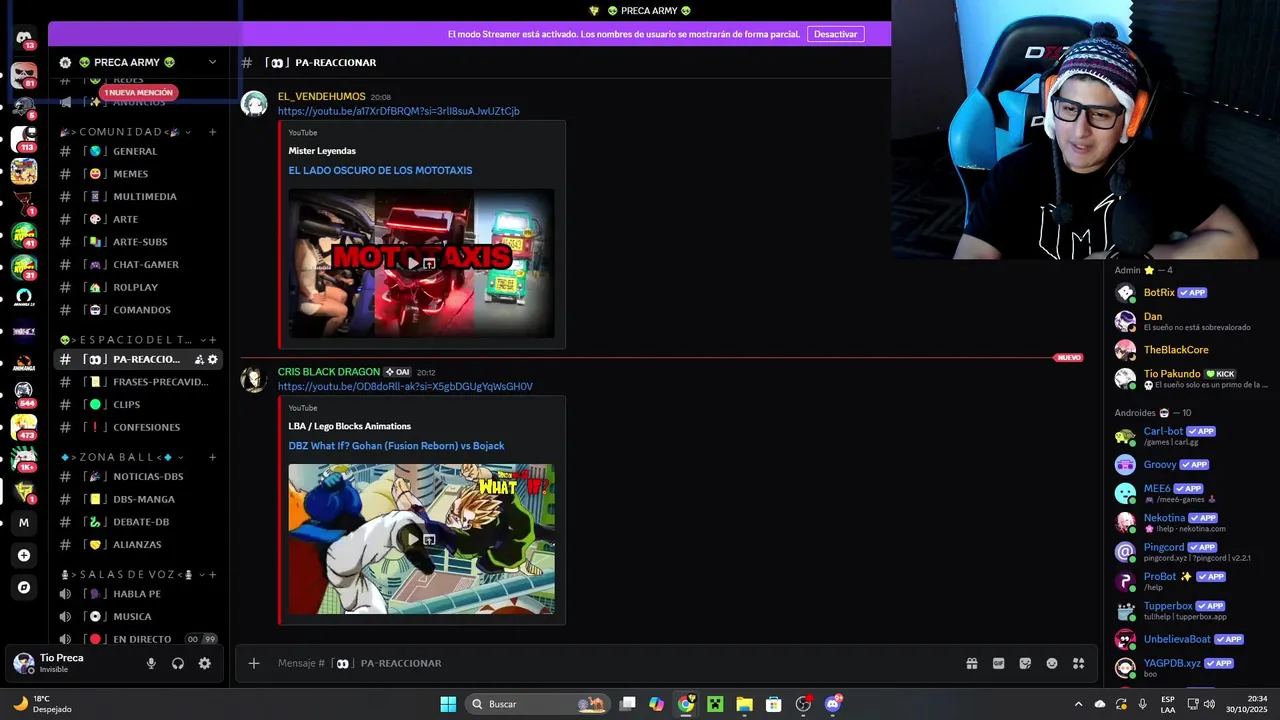Add a channel to SALAS DE VOZ
The width and height of the screenshot is (1280, 720).
pos(213,575)
